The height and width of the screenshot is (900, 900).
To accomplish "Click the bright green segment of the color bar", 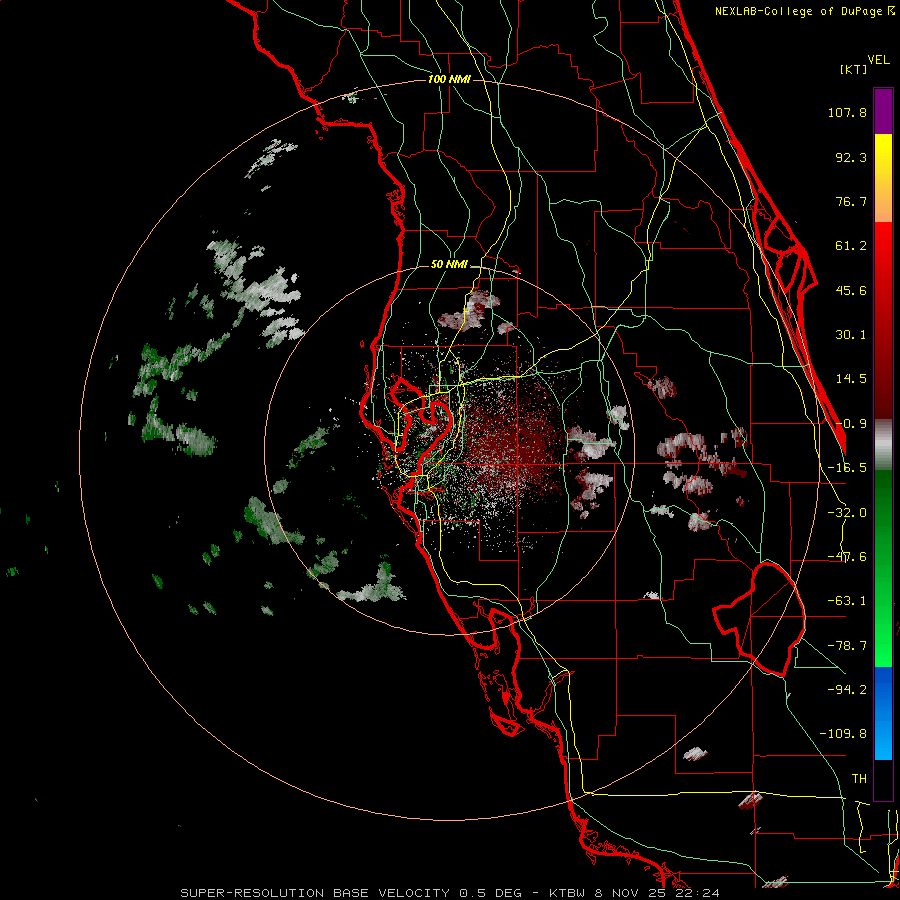I will point(883,568).
